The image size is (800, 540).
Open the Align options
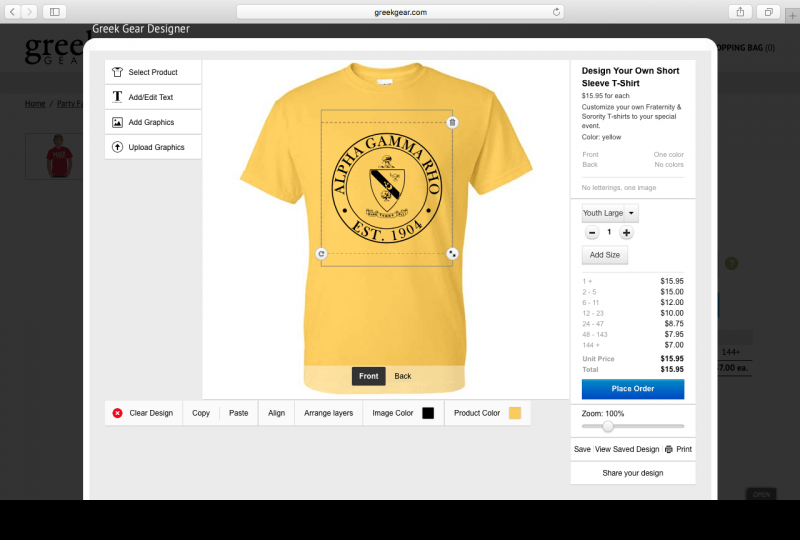[276, 413]
